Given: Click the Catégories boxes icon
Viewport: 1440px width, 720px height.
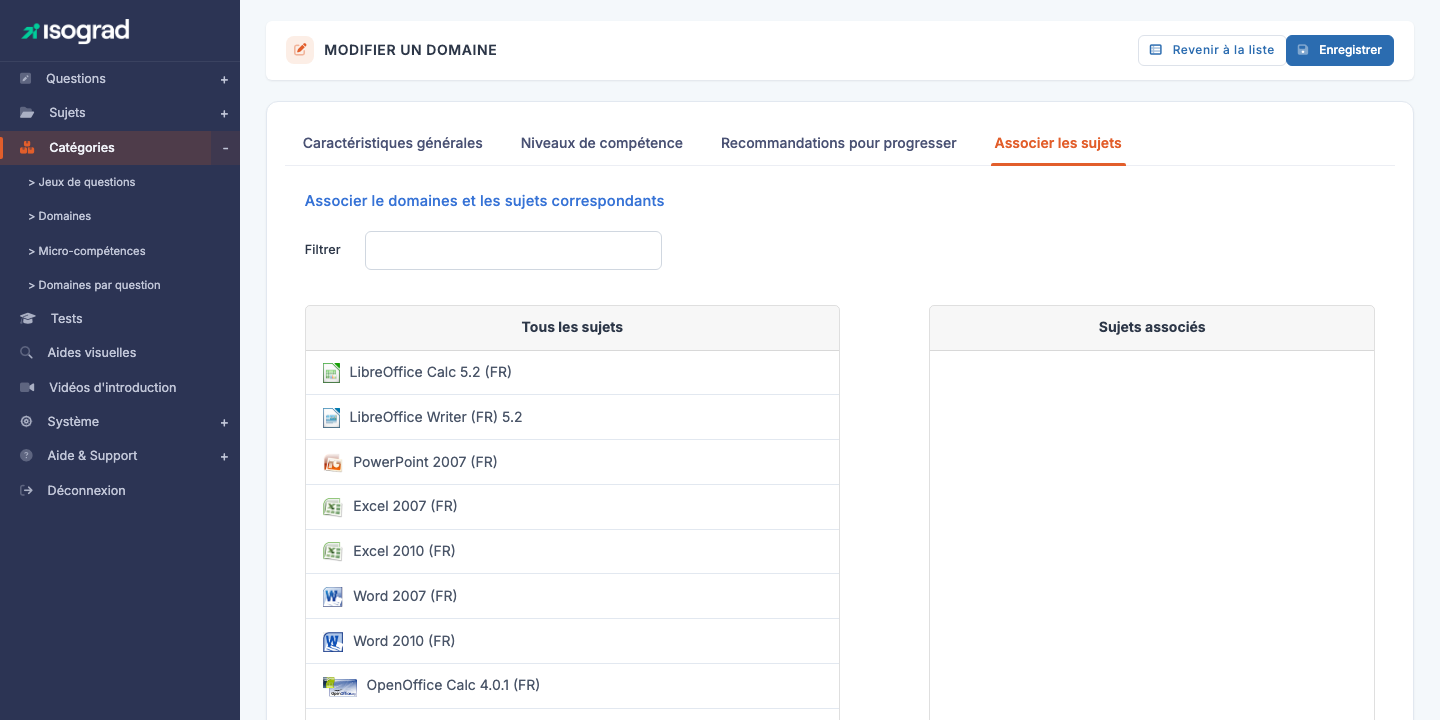Looking at the screenshot, I should (x=27, y=148).
